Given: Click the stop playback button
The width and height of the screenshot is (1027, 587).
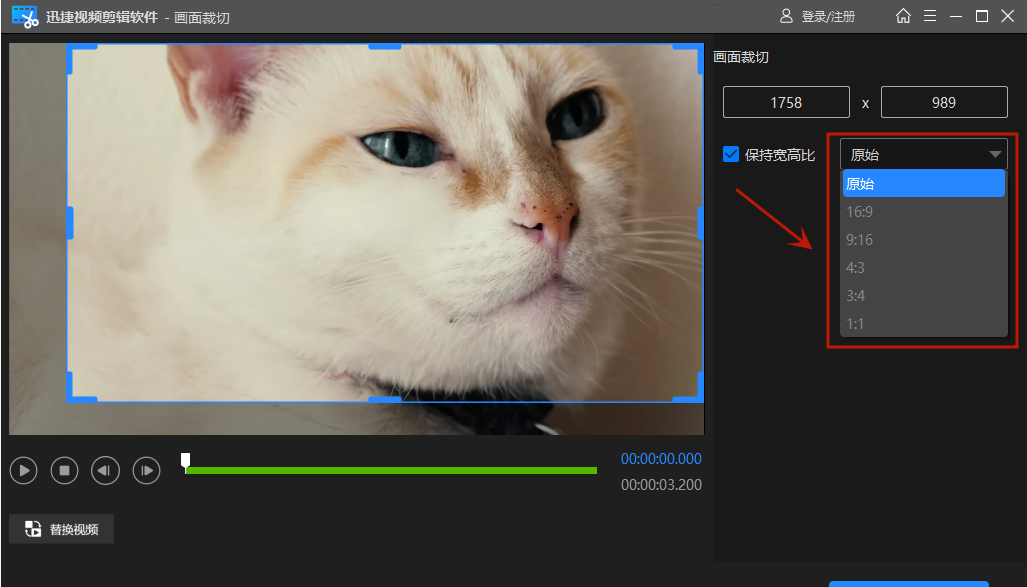Looking at the screenshot, I should [64, 470].
